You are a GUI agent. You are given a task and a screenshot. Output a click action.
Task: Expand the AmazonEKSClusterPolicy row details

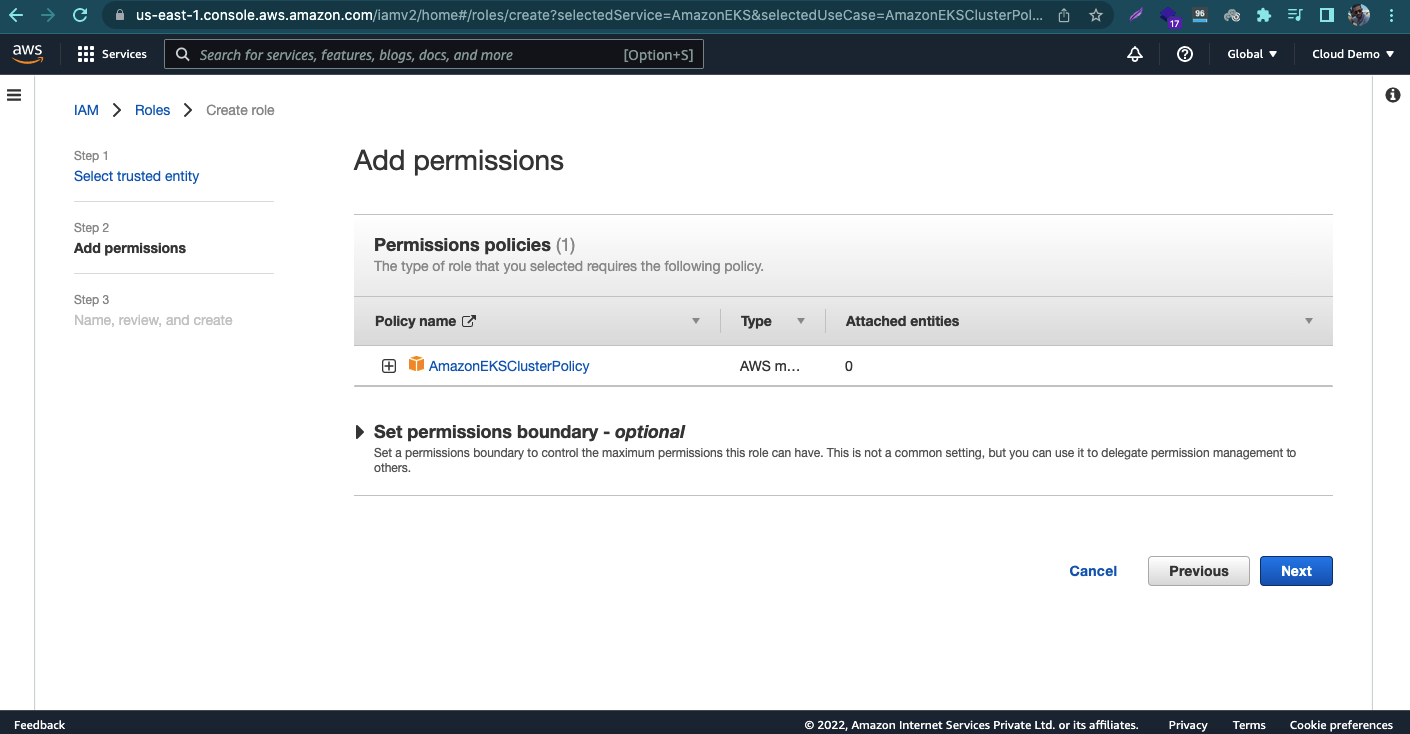tap(389, 366)
